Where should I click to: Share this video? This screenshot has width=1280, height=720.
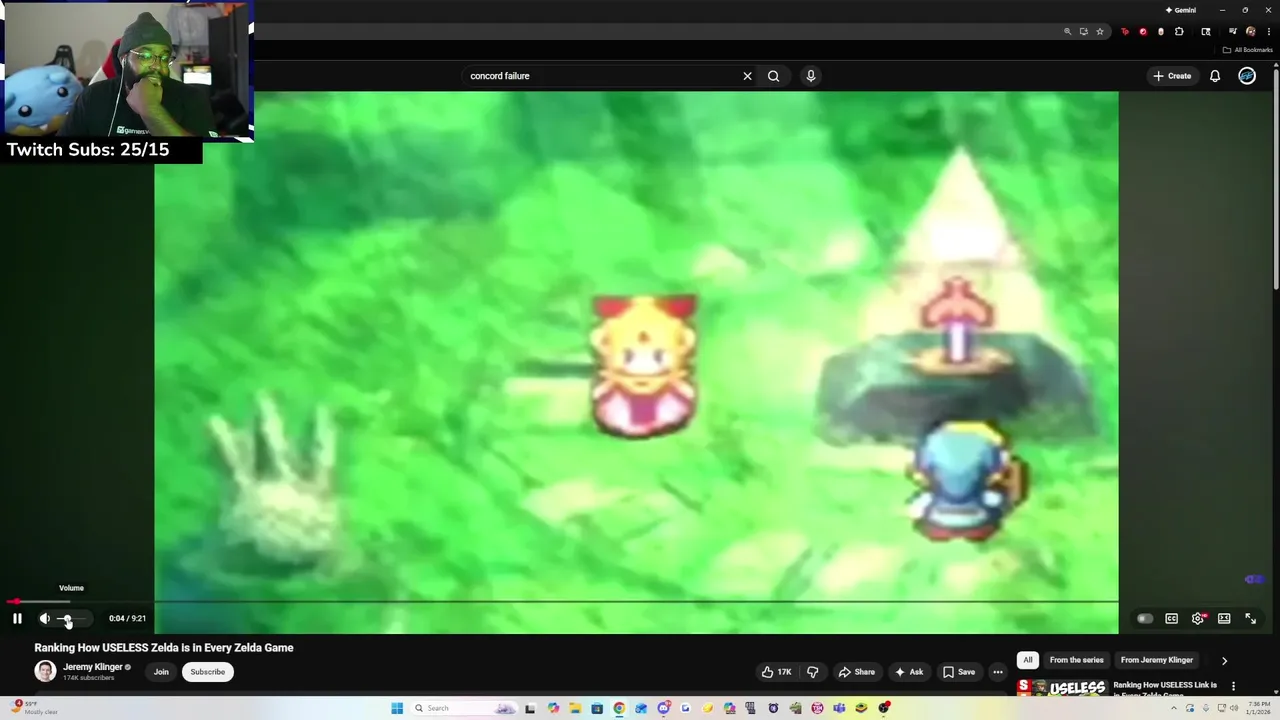857,672
